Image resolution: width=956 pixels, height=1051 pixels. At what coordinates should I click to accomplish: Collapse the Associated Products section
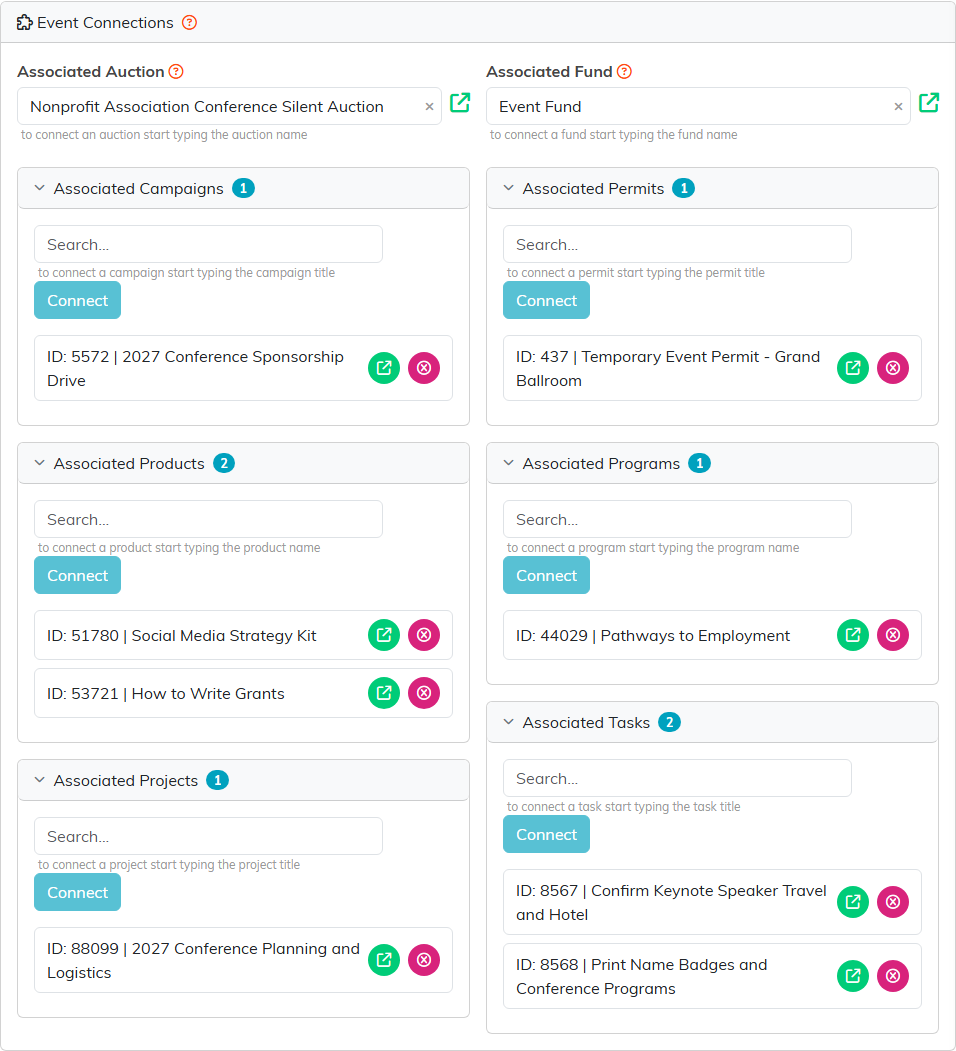[40, 463]
